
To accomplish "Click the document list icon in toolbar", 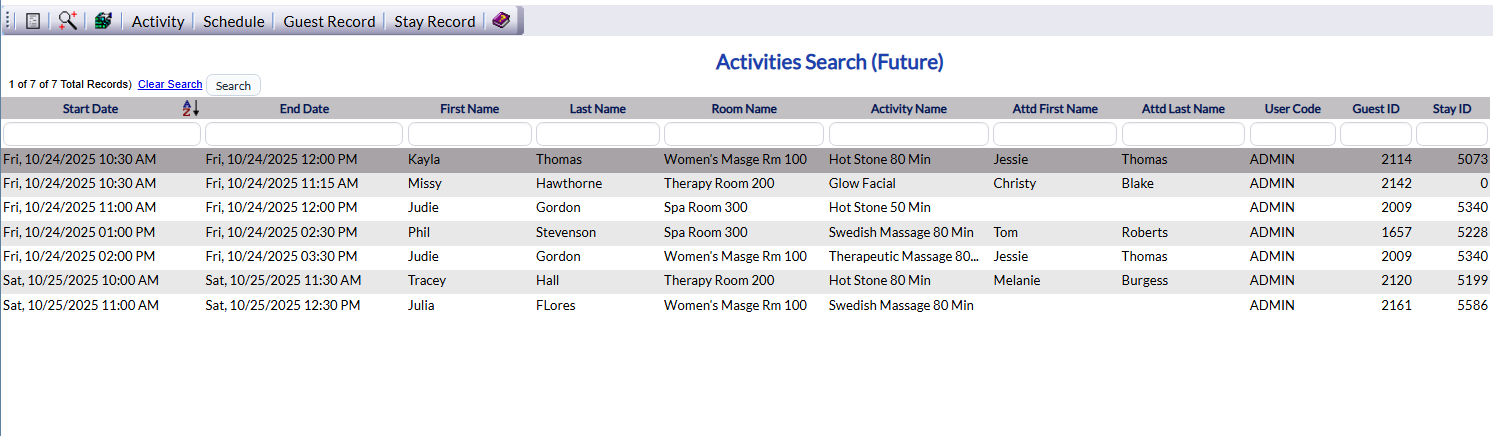I will click(x=33, y=21).
